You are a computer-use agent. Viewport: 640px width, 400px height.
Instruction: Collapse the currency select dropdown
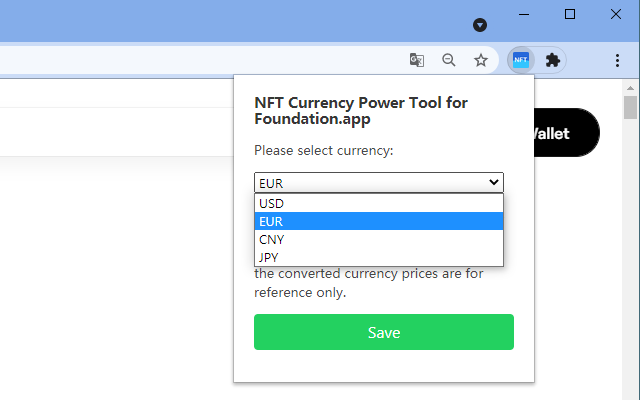click(x=379, y=182)
